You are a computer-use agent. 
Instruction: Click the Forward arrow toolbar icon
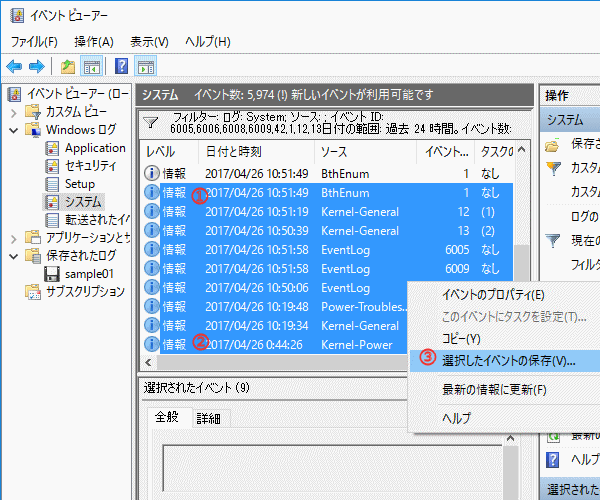[x=36, y=67]
